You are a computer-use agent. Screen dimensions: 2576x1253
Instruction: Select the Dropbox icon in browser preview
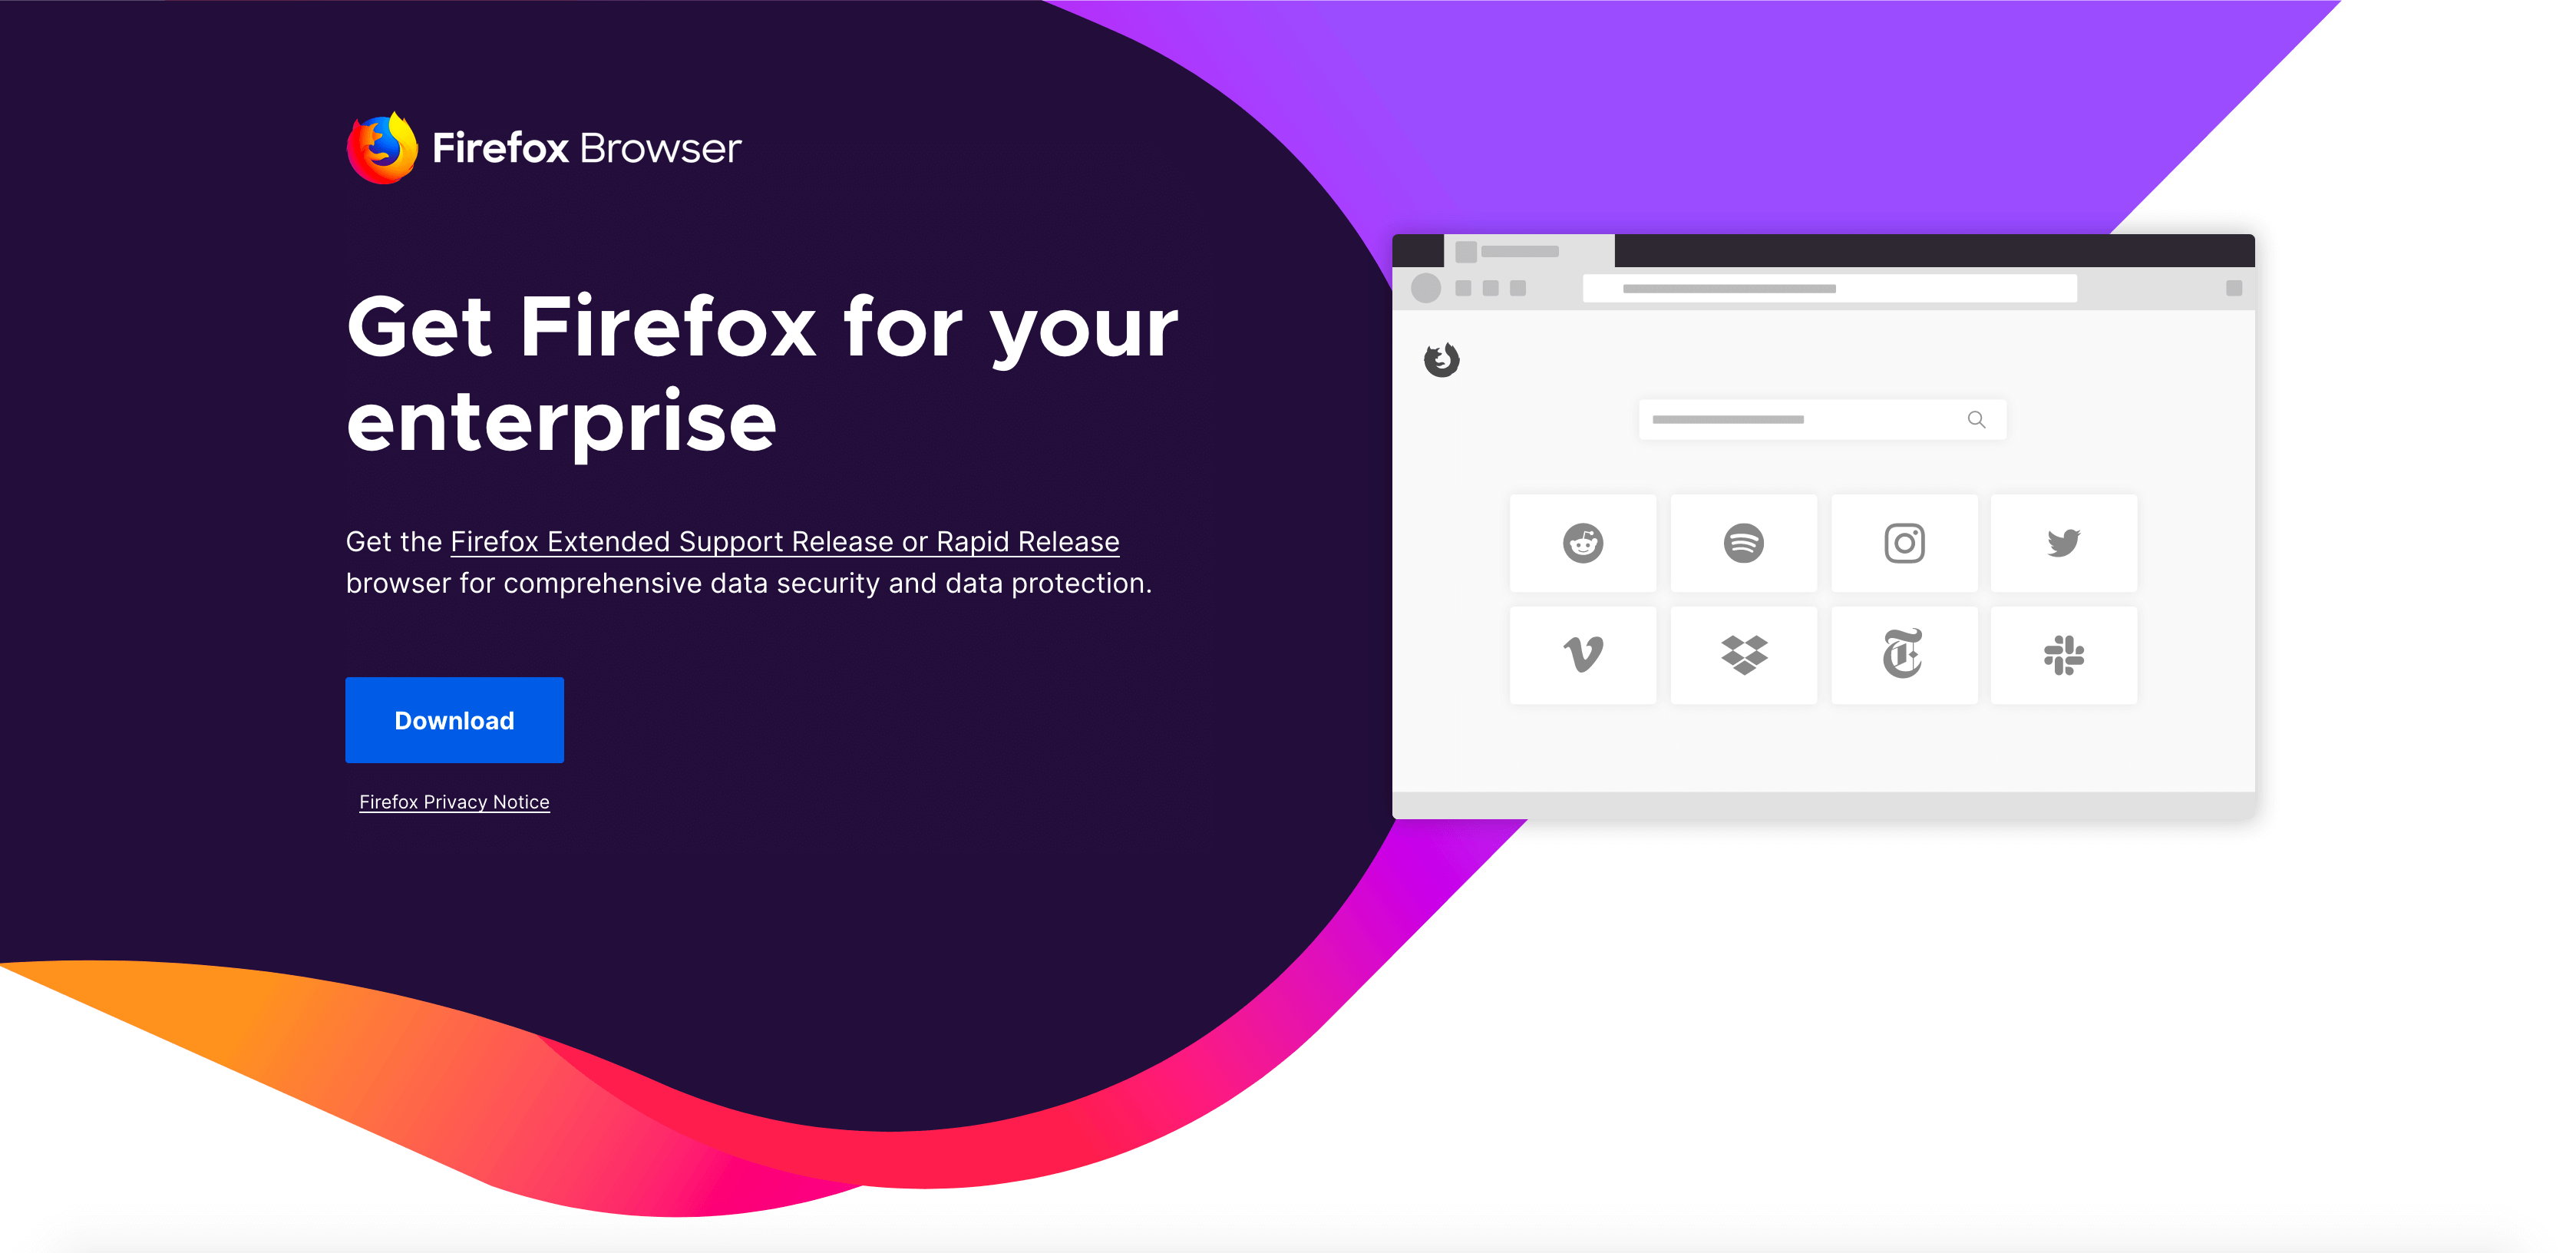(1745, 653)
